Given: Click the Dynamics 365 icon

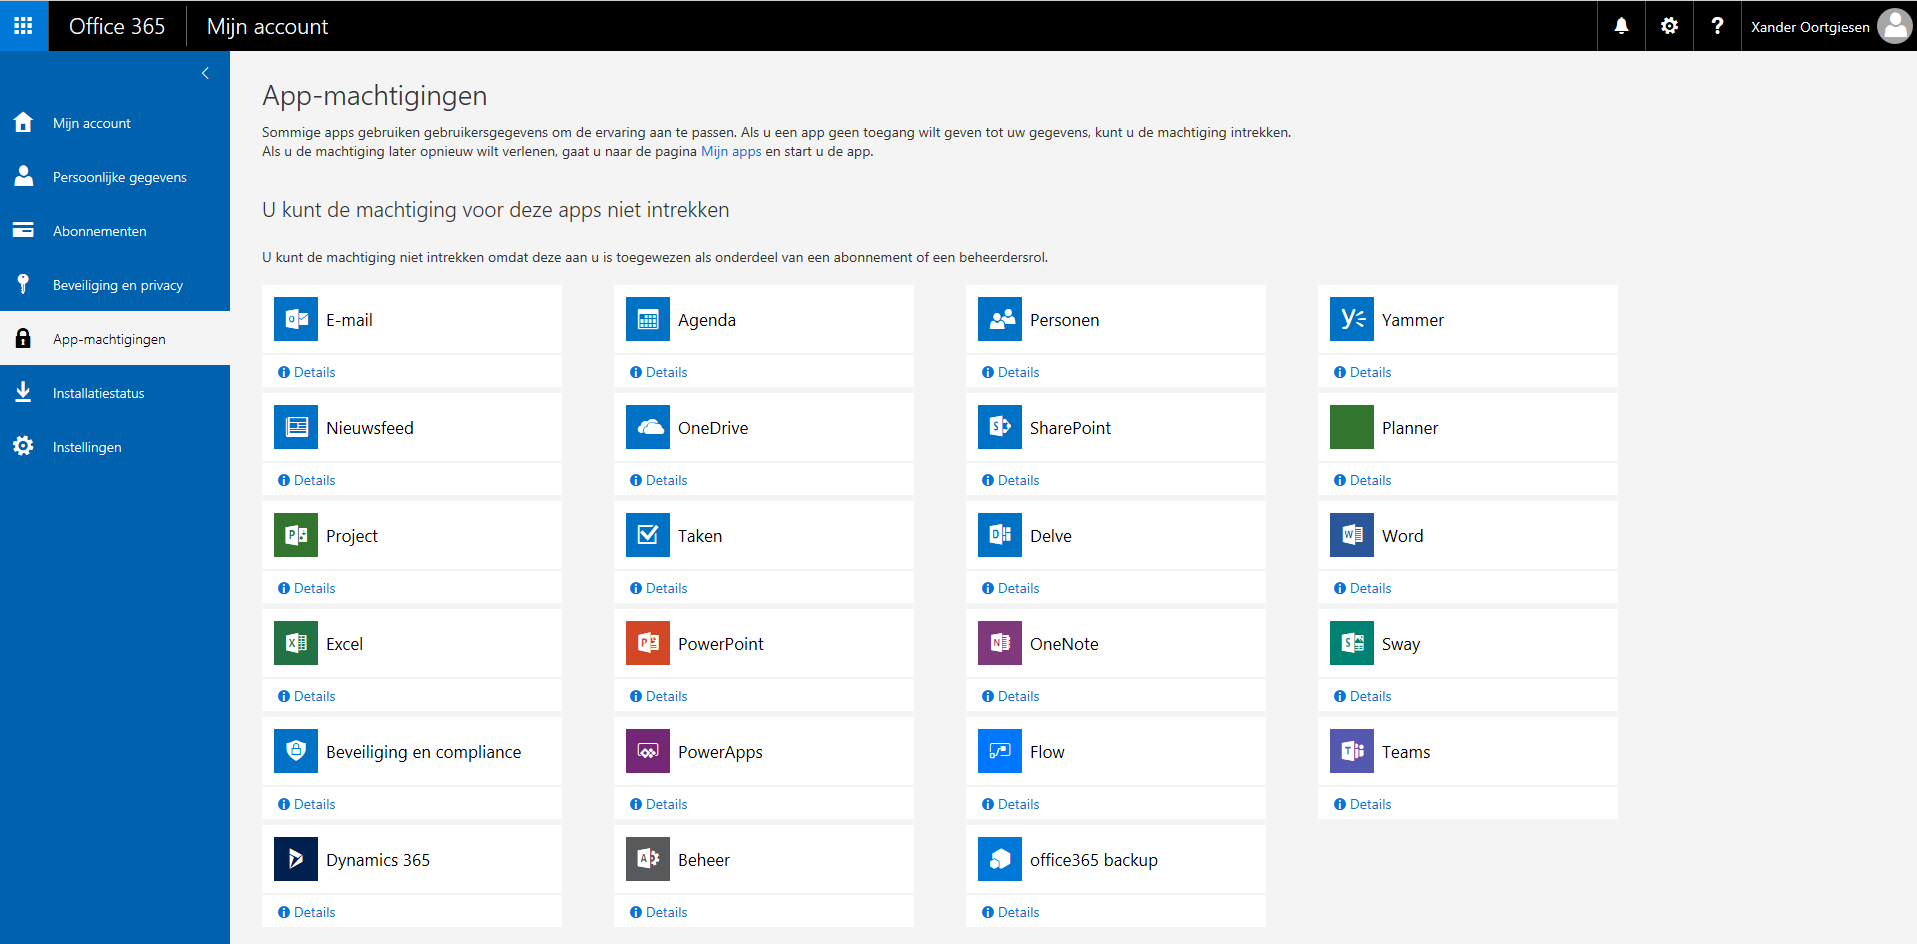Looking at the screenshot, I should [x=296, y=859].
